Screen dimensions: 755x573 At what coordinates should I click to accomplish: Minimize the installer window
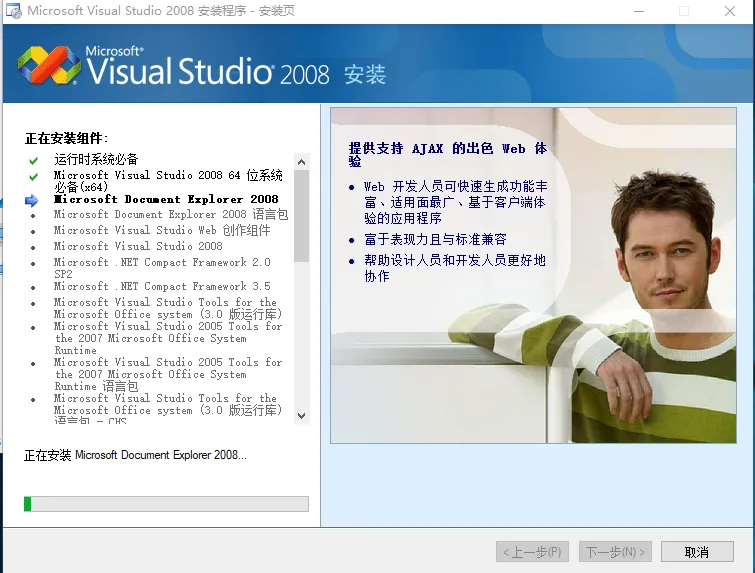pyautogui.click(x=639, y=11)
